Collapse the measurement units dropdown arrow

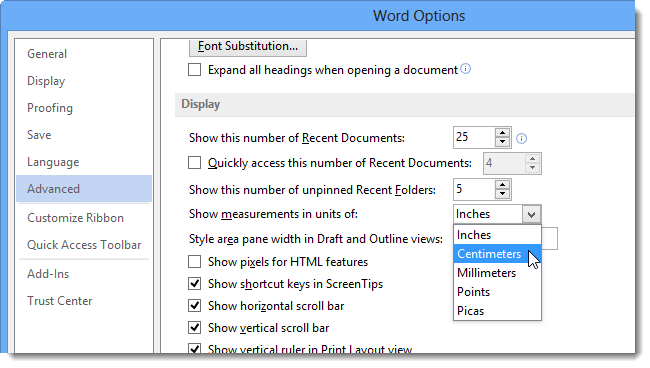coord(531,214)
